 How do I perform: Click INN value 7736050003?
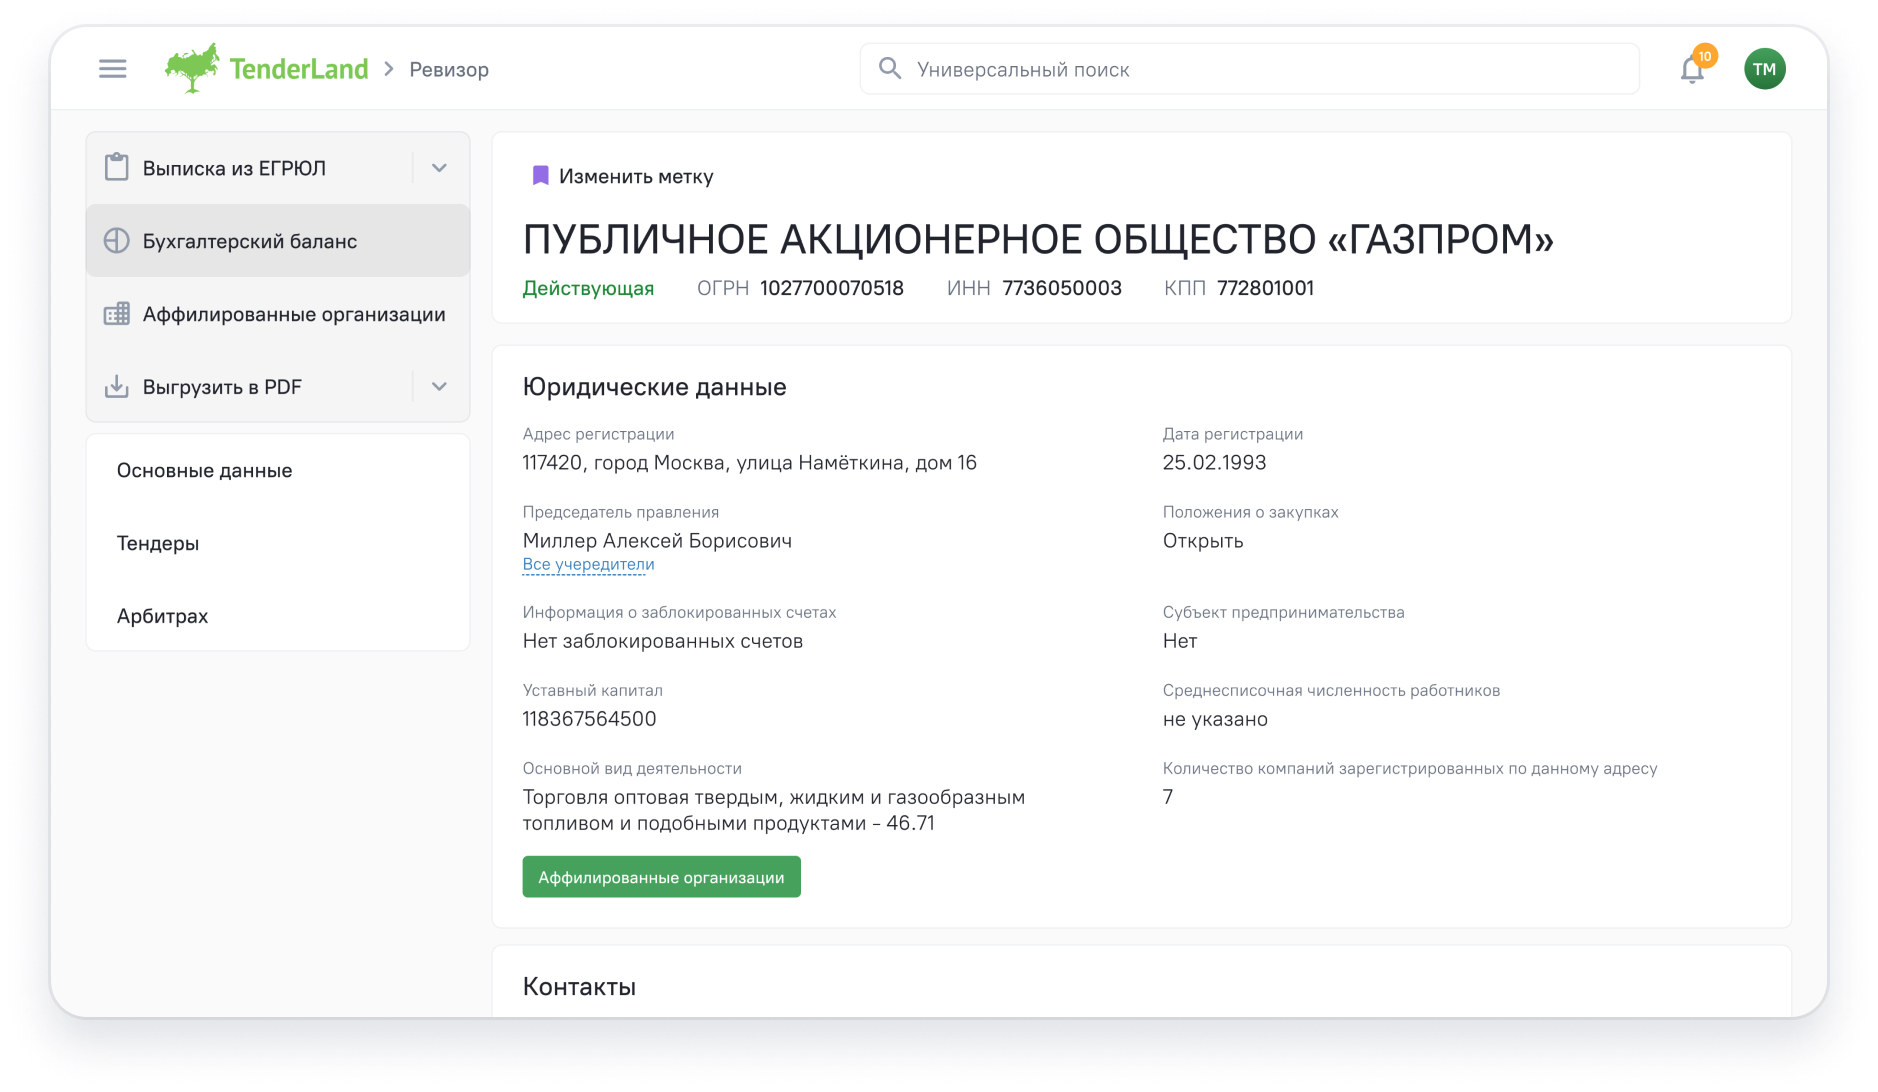pyautogui.click(x=1062, y=288)
